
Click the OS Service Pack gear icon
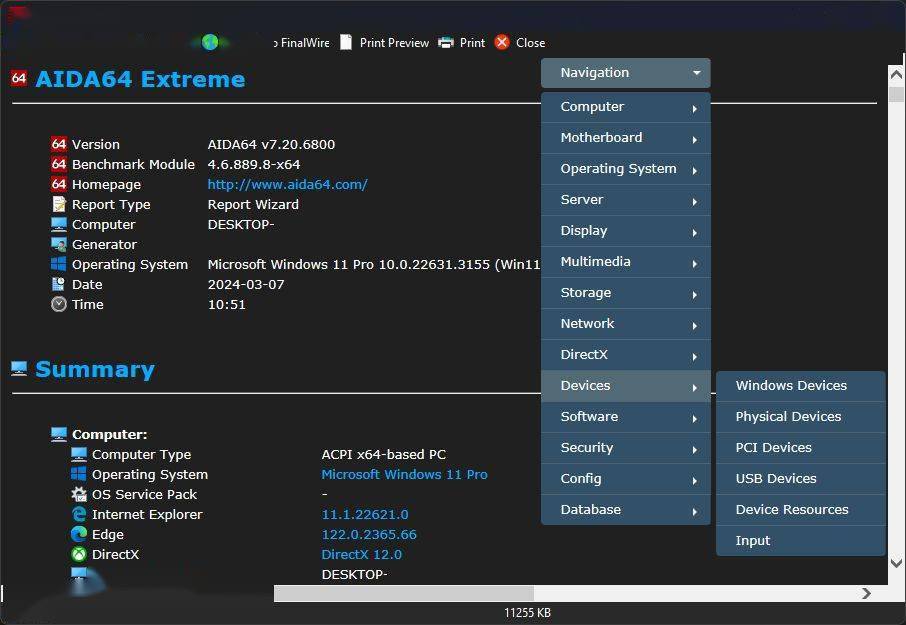(79, 494)
